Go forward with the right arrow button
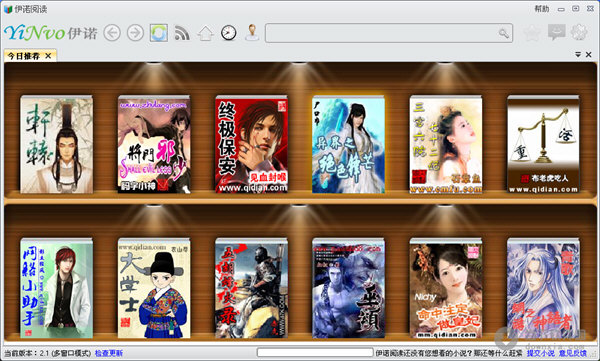600x361 pixels. coord(135,33)
